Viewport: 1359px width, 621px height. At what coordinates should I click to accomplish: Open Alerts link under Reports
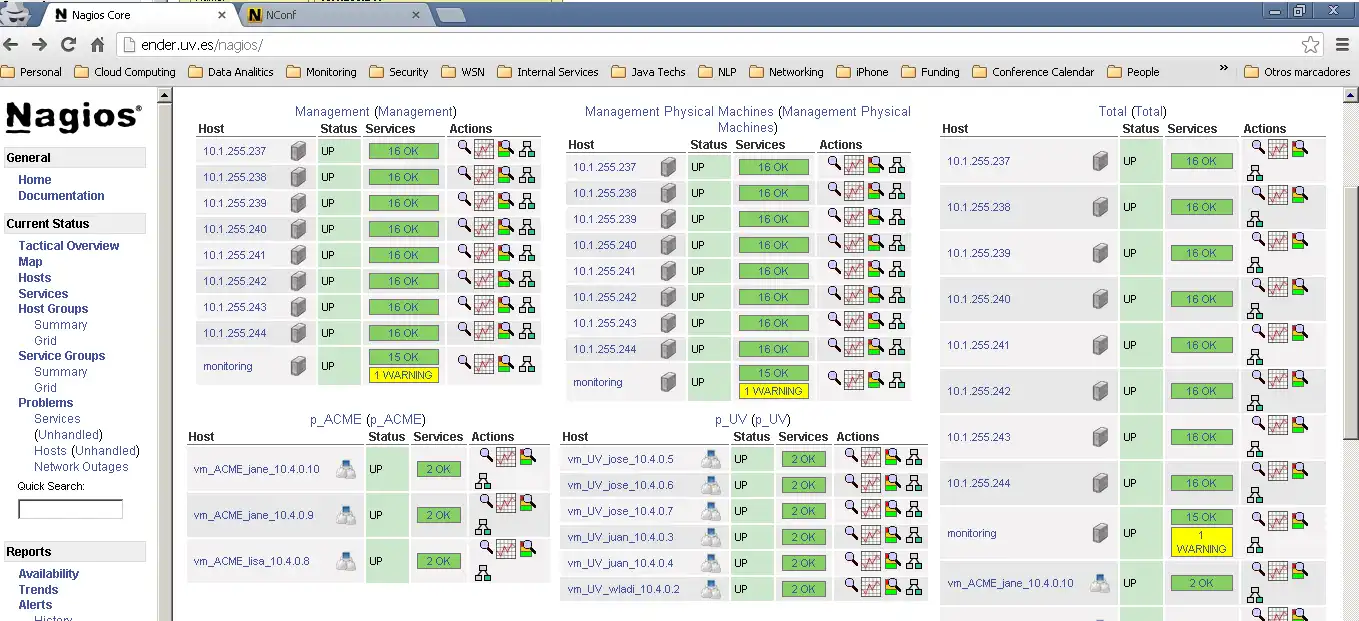[x=35, y=605]
